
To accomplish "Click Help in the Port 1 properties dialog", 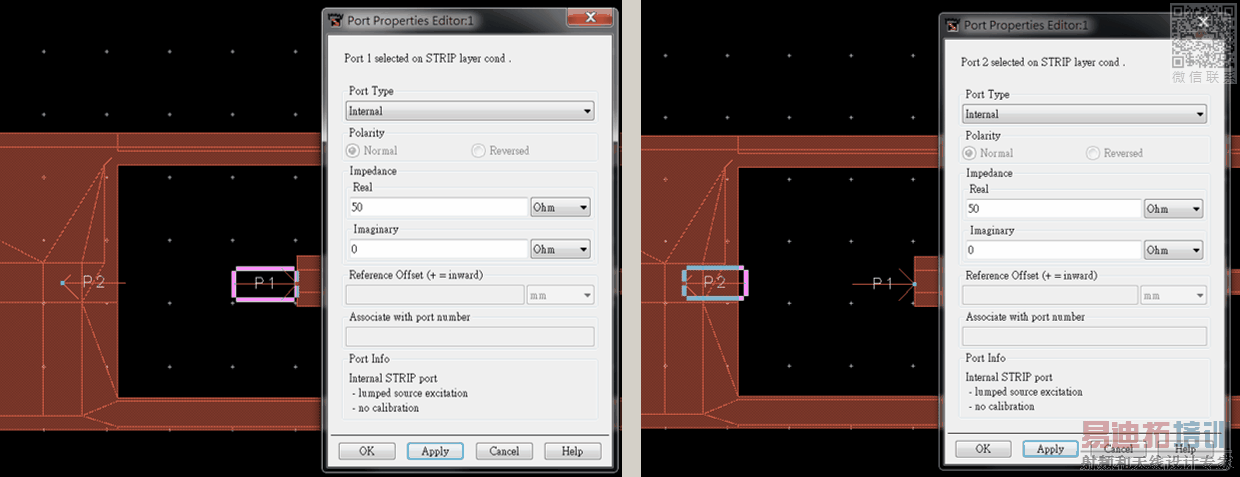I will tap(572, 451).
